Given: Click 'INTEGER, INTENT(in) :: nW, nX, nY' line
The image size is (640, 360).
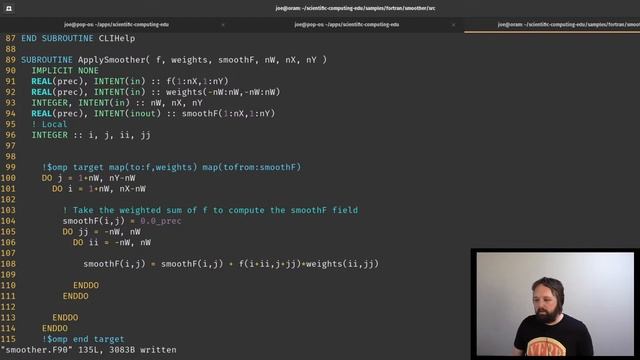Looking at the screenshot, I should point(117,103).
